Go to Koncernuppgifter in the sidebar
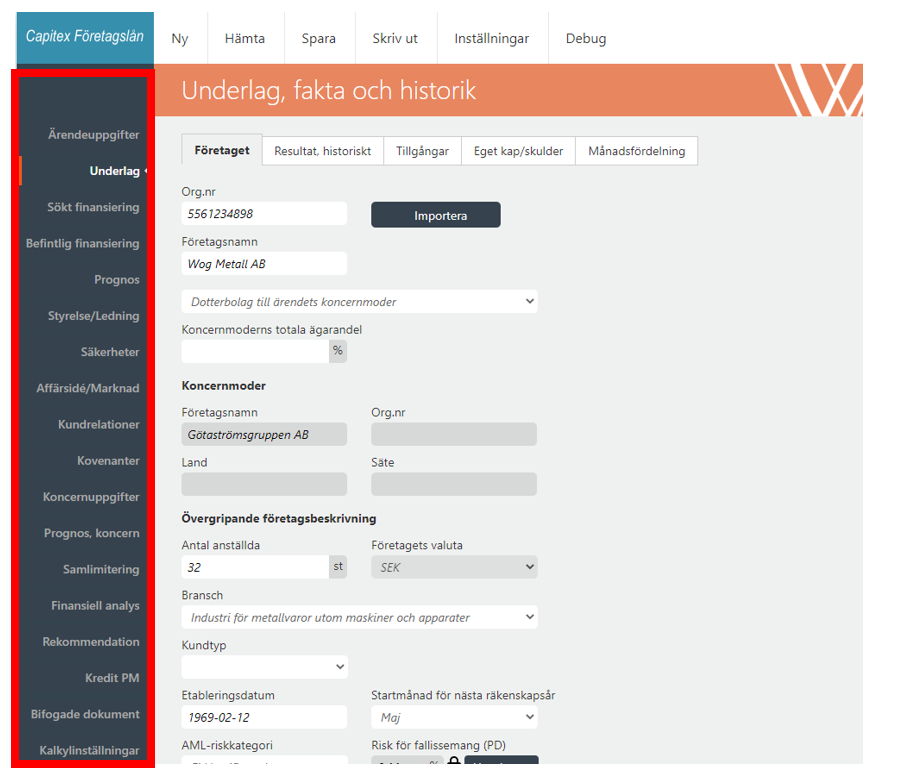This screenshot has height=784, width=897. pyautogui.click(x=91, y=497)
